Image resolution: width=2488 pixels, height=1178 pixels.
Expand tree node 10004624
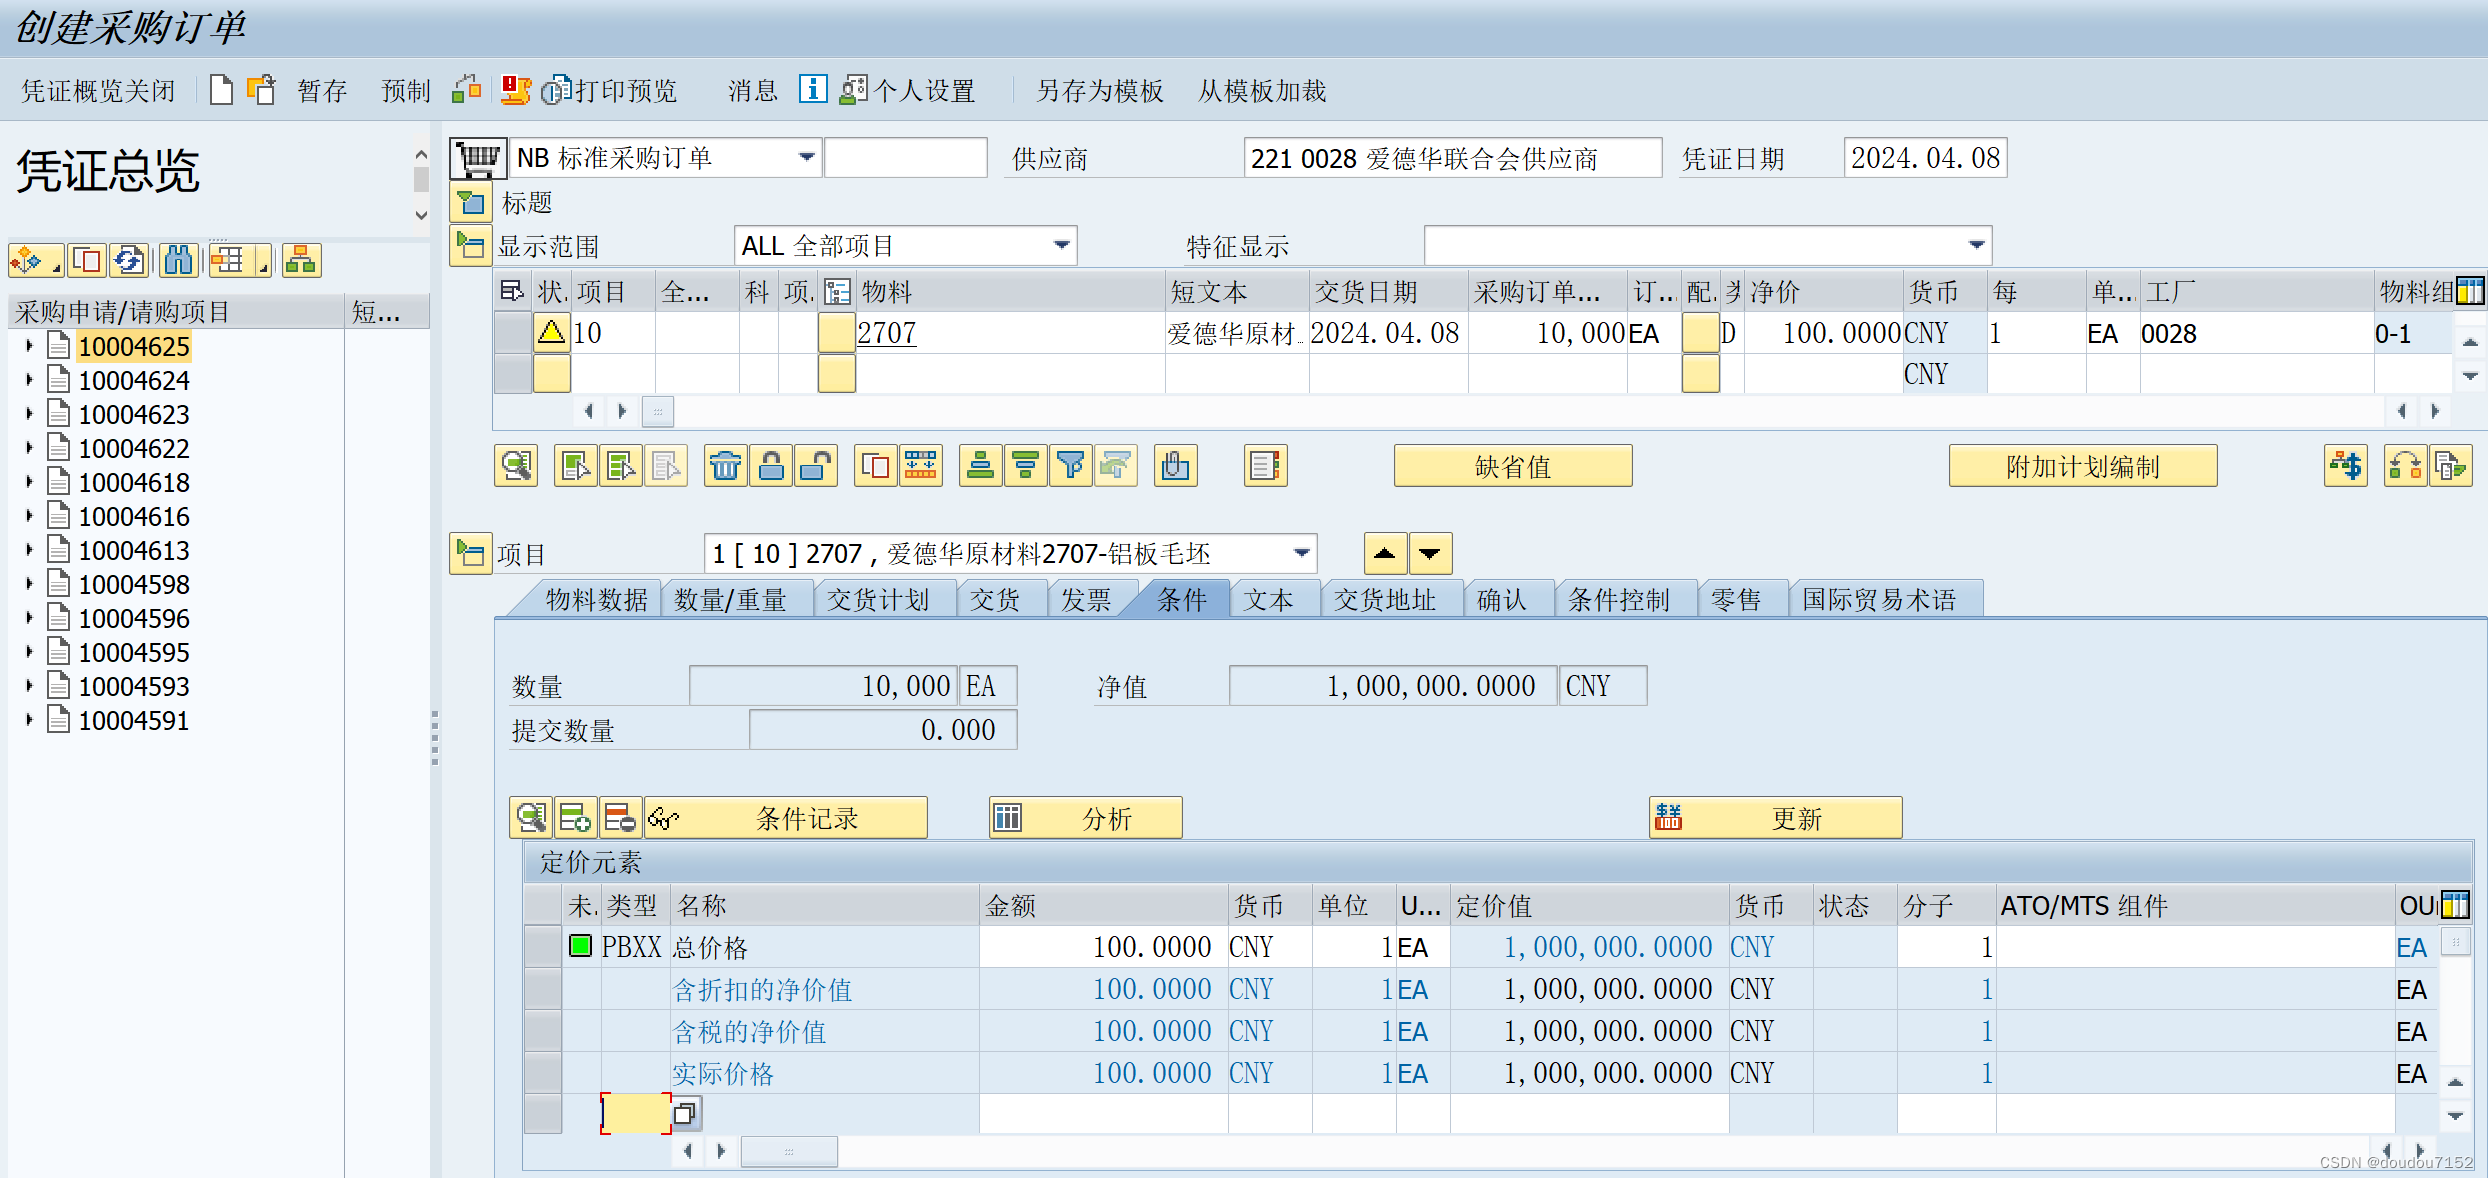[29, 381]
